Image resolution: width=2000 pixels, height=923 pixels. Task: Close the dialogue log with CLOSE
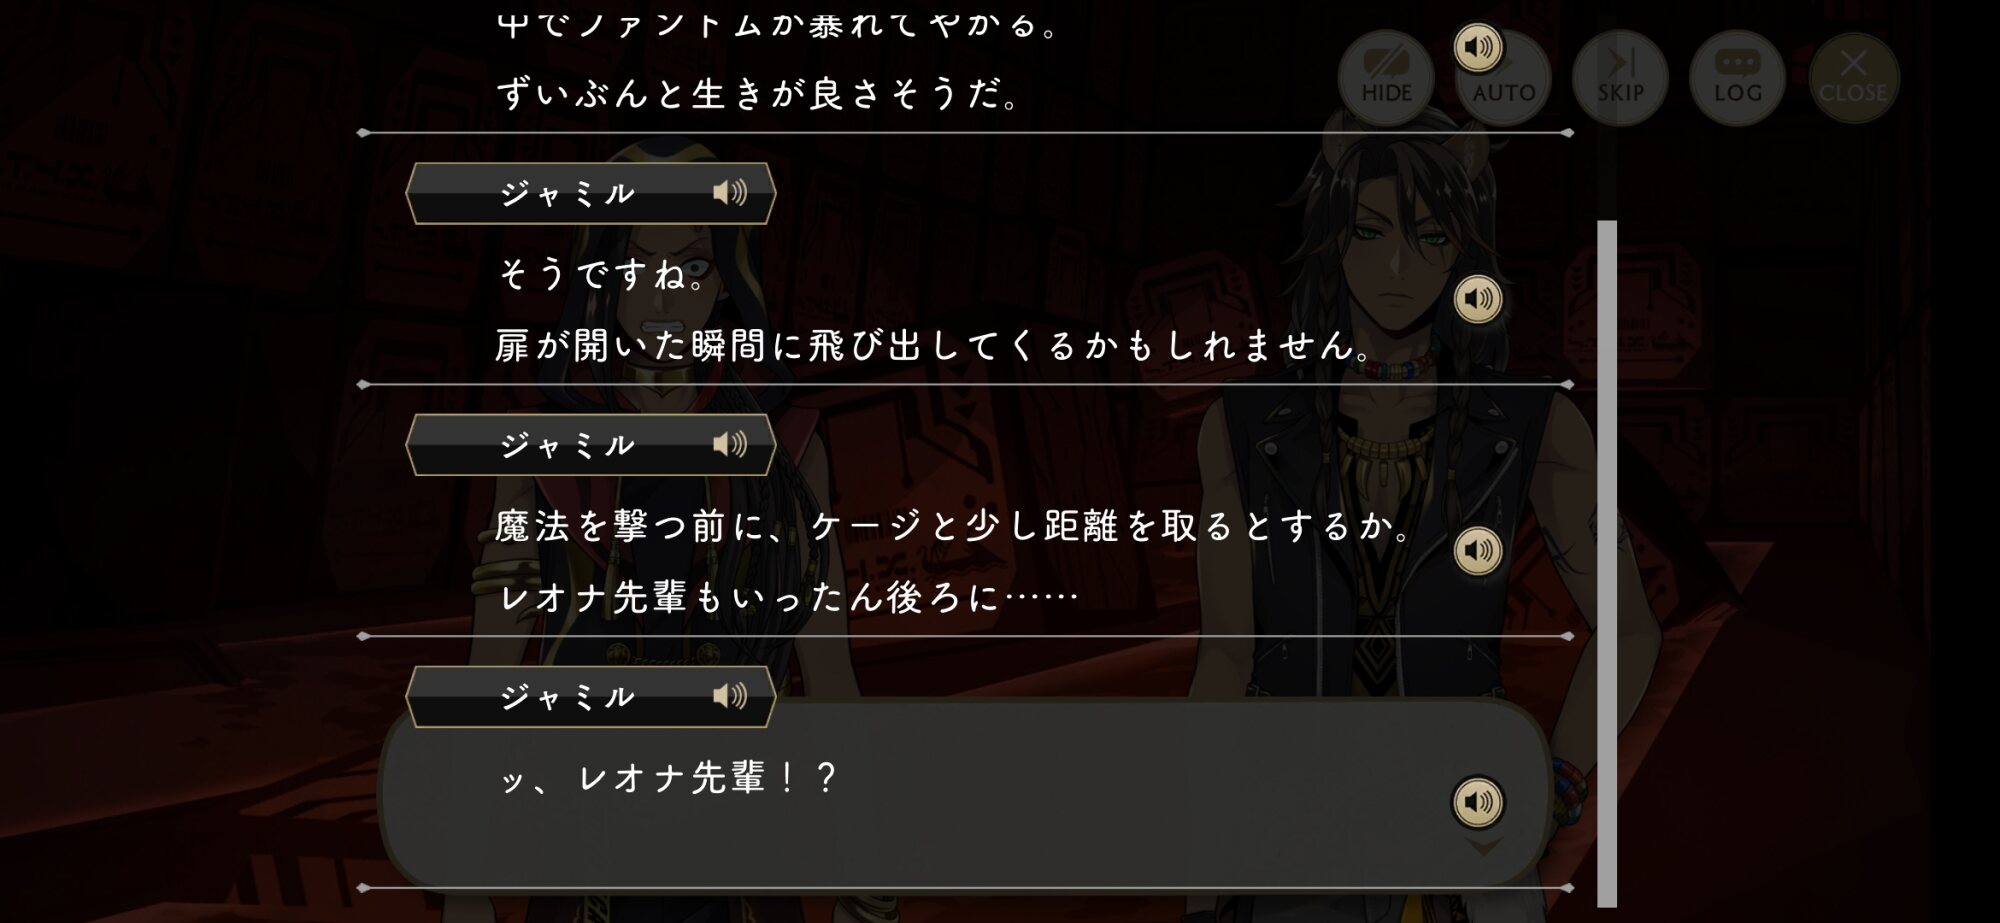(x=1853, y=77)
